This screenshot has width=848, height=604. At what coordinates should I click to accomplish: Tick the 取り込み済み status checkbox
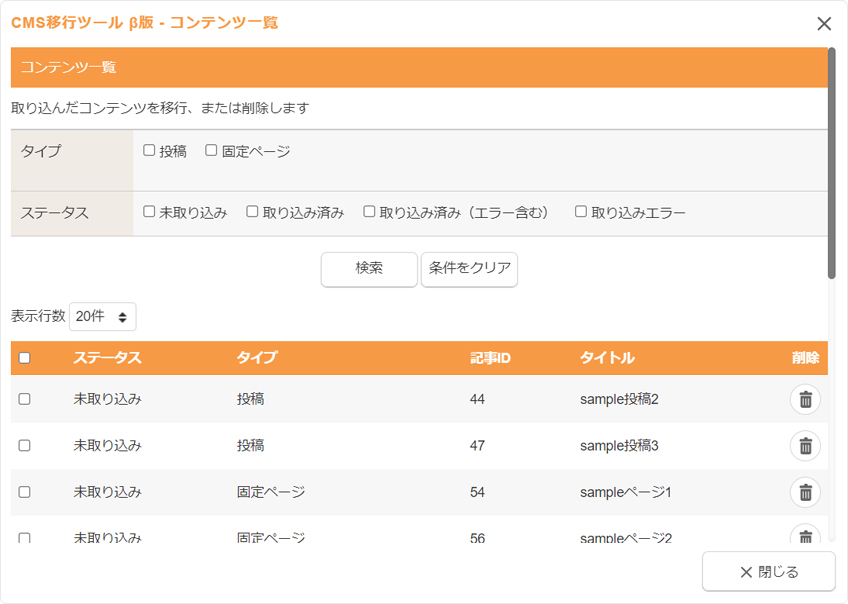pyautogui.click(x=253, y=212)
